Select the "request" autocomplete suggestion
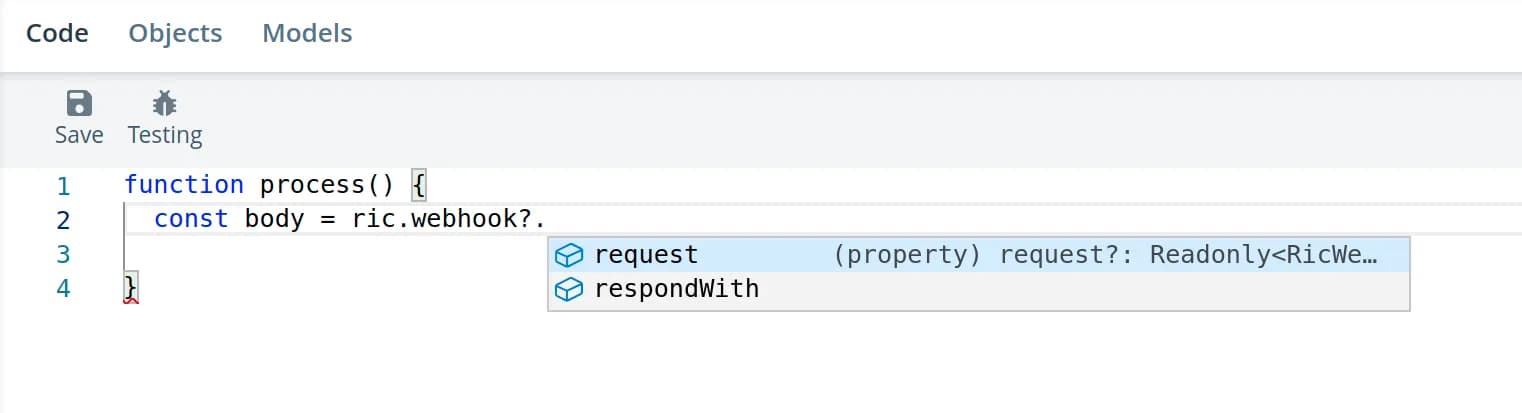The height and width of the screenshot is (413, 1522). pos(646,255)
